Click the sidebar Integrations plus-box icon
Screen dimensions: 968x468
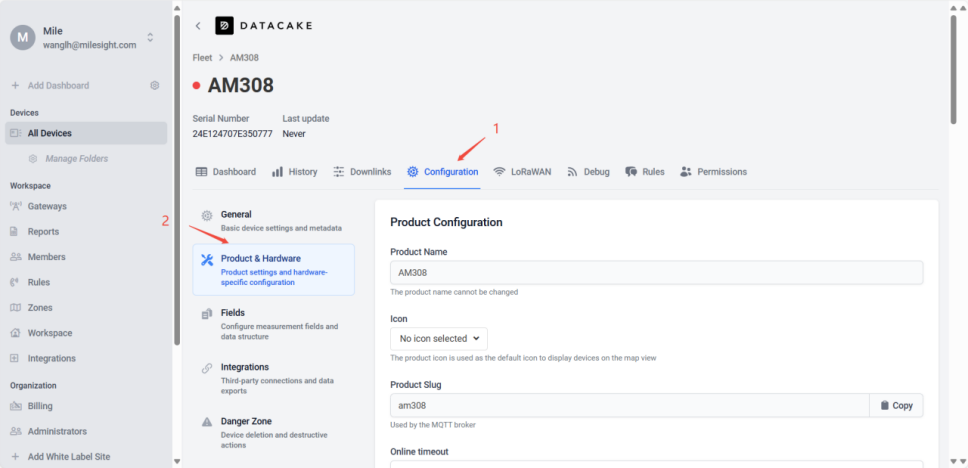coord(15,358)
